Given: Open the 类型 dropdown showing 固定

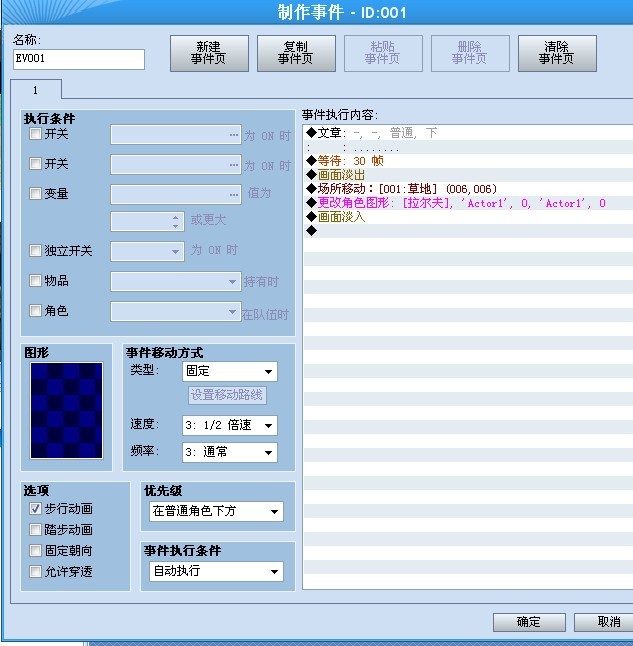Looking at the screenshot, I should point(230,371).
